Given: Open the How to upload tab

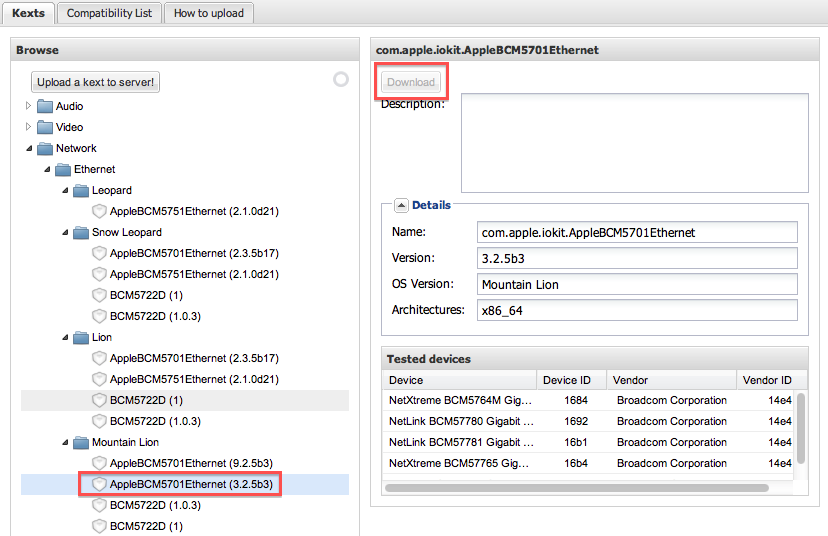Looking at the screenshot, I should pyautogui.click(x=208, y=13).
